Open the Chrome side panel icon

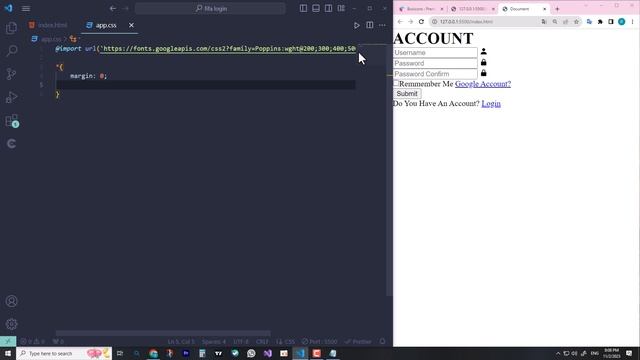611,22
